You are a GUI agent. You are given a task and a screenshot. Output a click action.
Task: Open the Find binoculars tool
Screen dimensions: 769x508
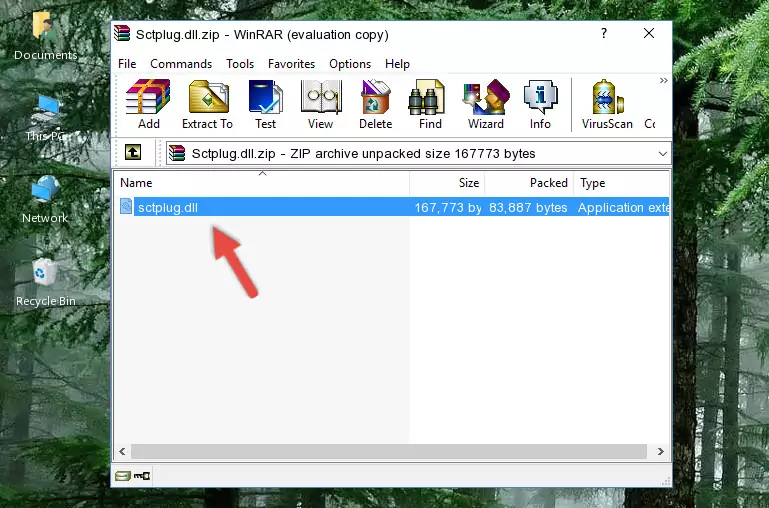pos(430,104)
